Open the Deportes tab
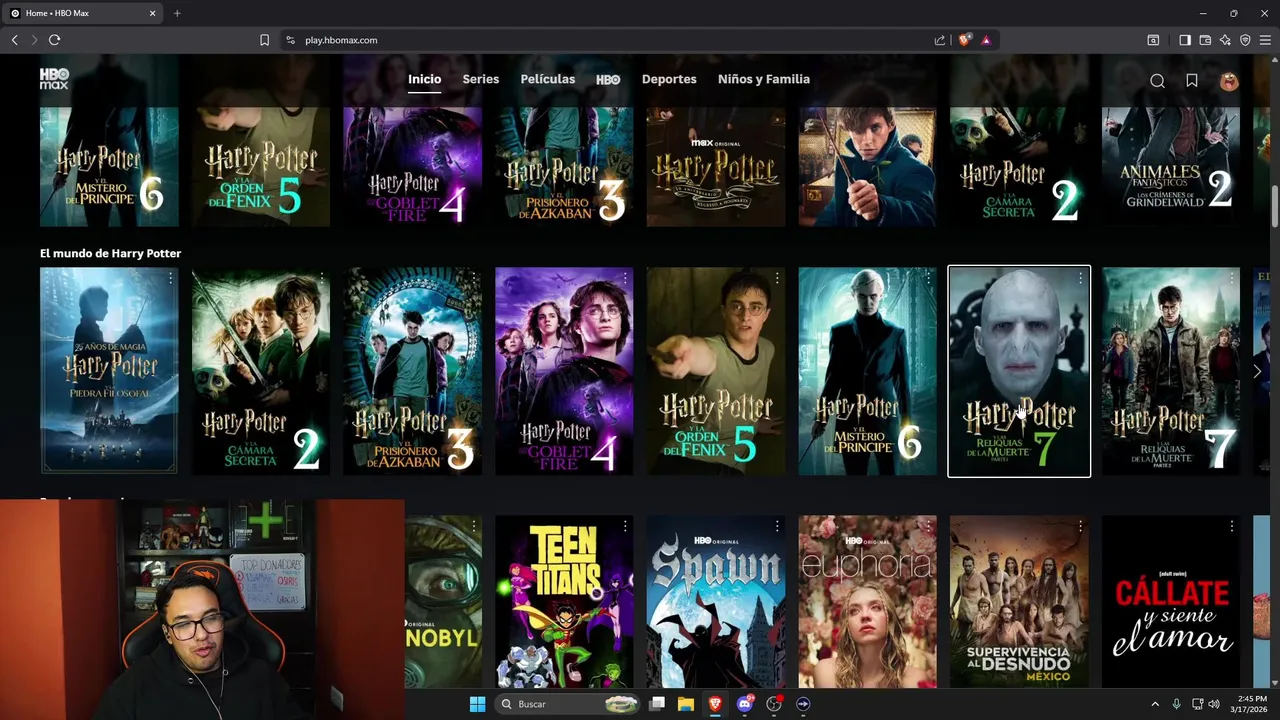 coord(669,79)
